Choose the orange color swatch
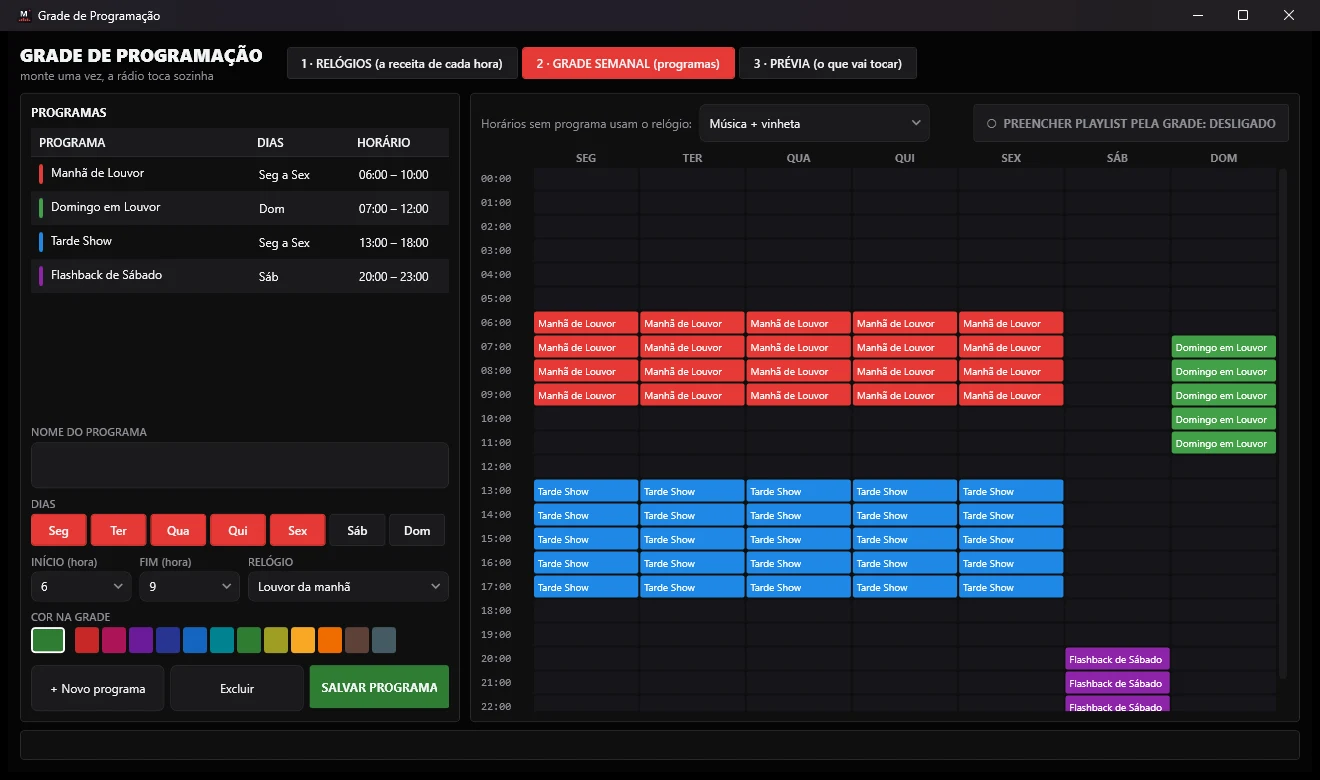 [x=330, y=640]
